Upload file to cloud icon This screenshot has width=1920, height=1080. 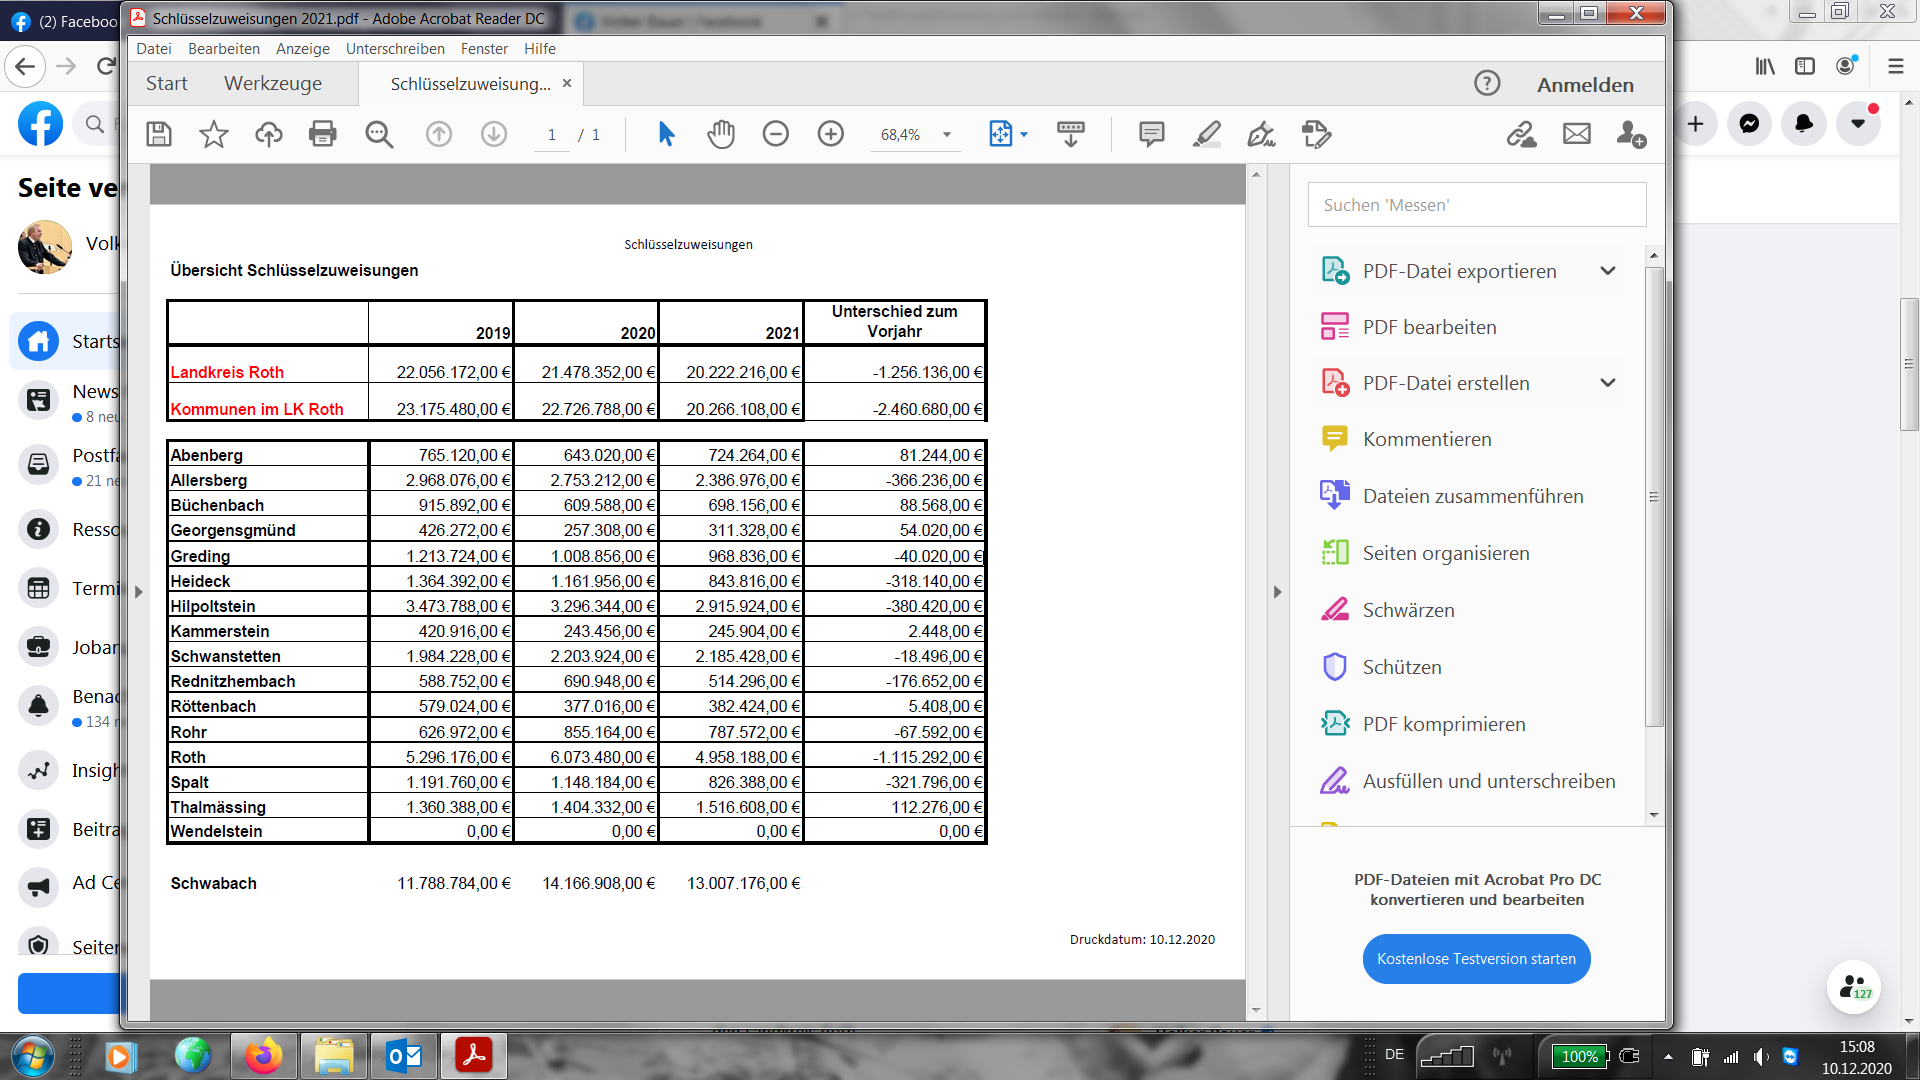tap(268, 134)
